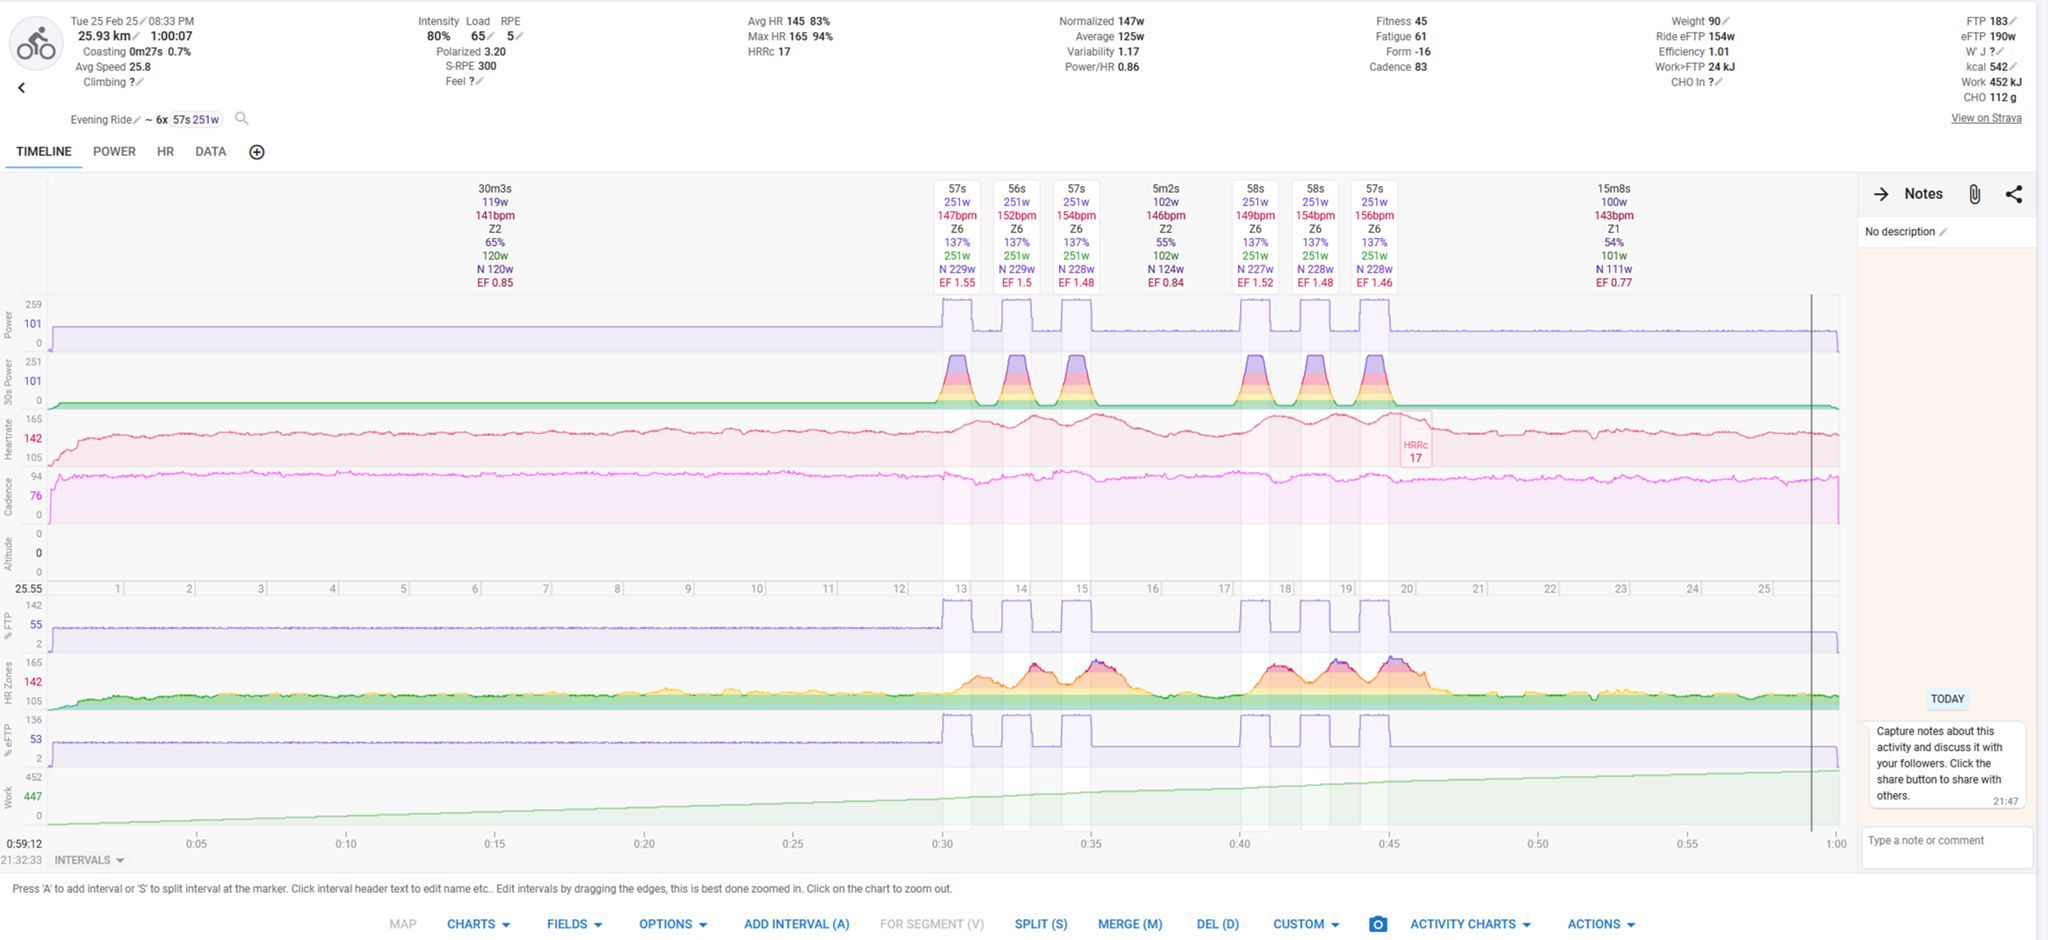This screenshot has height=940, width=2048.
Task: Edit the Evening Ride name pencil
Action: click(x=137, y=120)
